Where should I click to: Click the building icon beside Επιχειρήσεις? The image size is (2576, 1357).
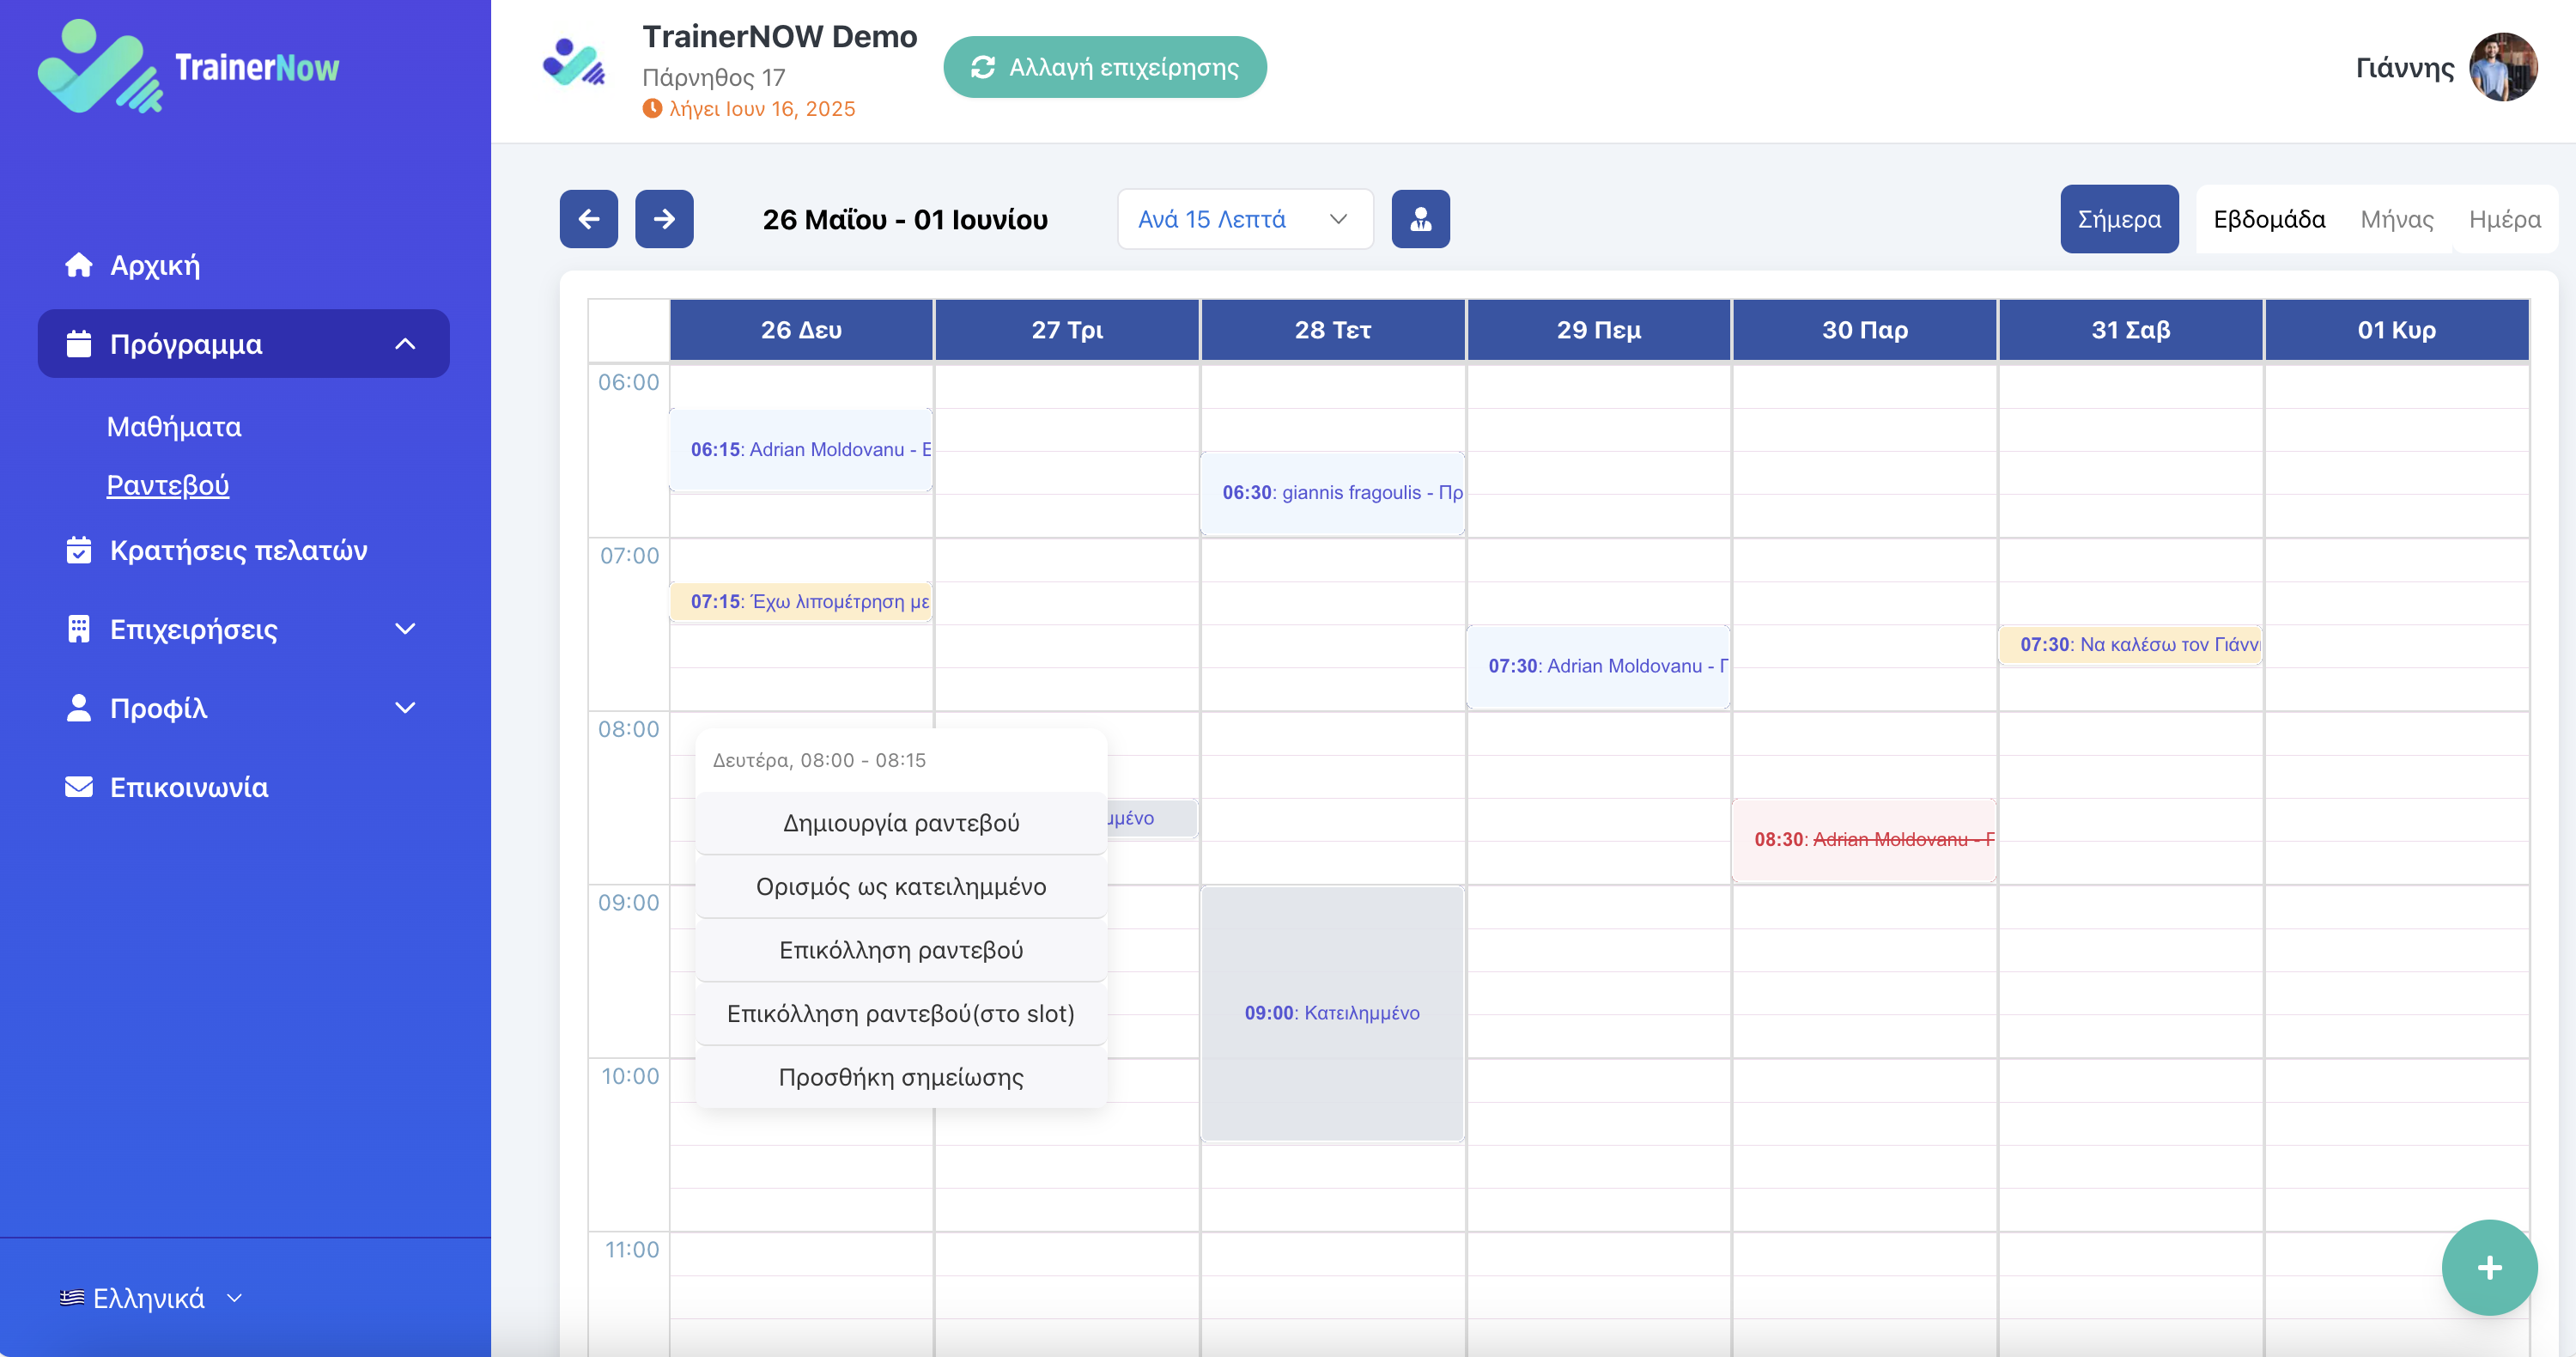[x=79, y=629]
